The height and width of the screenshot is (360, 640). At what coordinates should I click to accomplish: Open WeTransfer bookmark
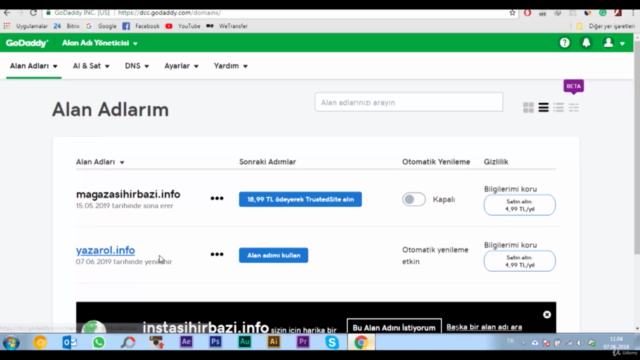pyautogui.click(x=227, y=26)
